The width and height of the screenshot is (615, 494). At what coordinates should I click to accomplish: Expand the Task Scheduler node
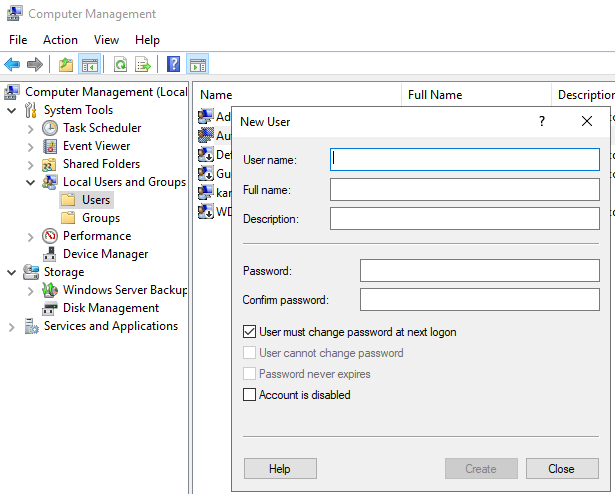pyautogui.click(x=30, y=128)
